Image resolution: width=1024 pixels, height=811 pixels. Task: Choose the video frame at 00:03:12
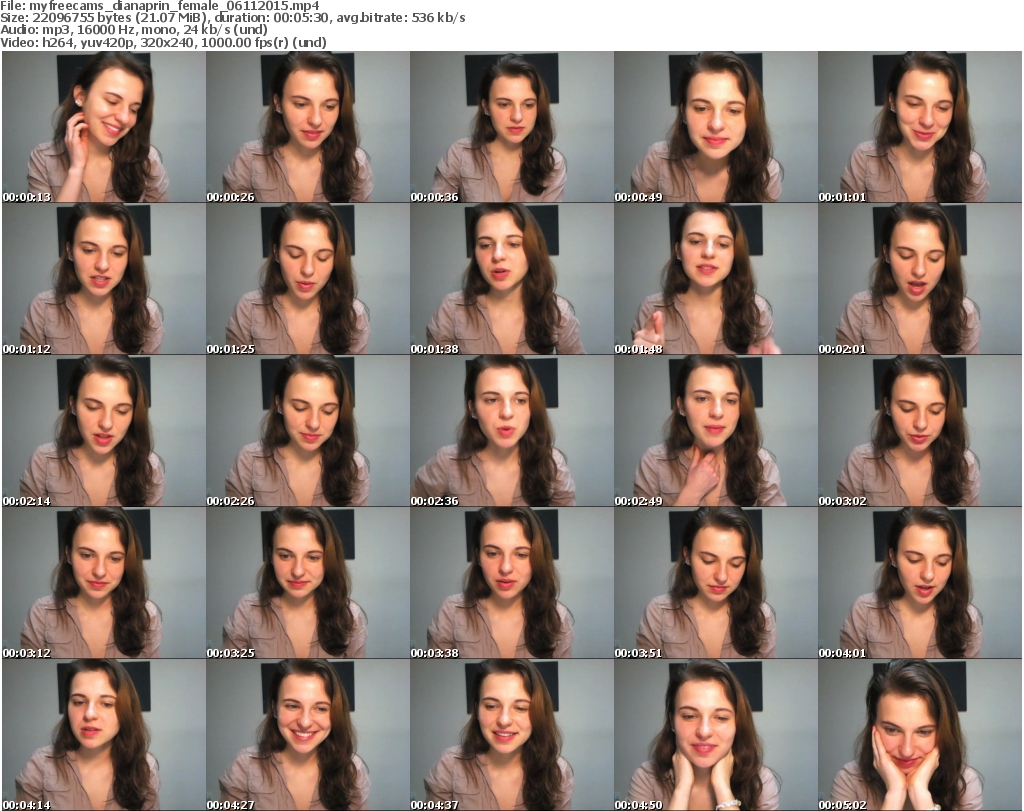(x=104, y=583)
